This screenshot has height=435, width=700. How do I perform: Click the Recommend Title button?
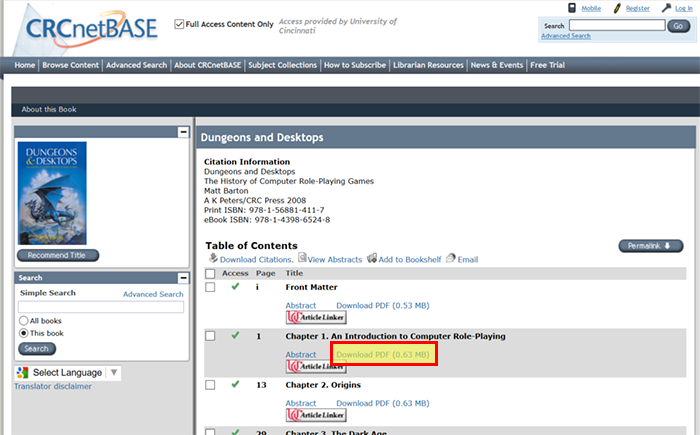[x=58, y=255]
